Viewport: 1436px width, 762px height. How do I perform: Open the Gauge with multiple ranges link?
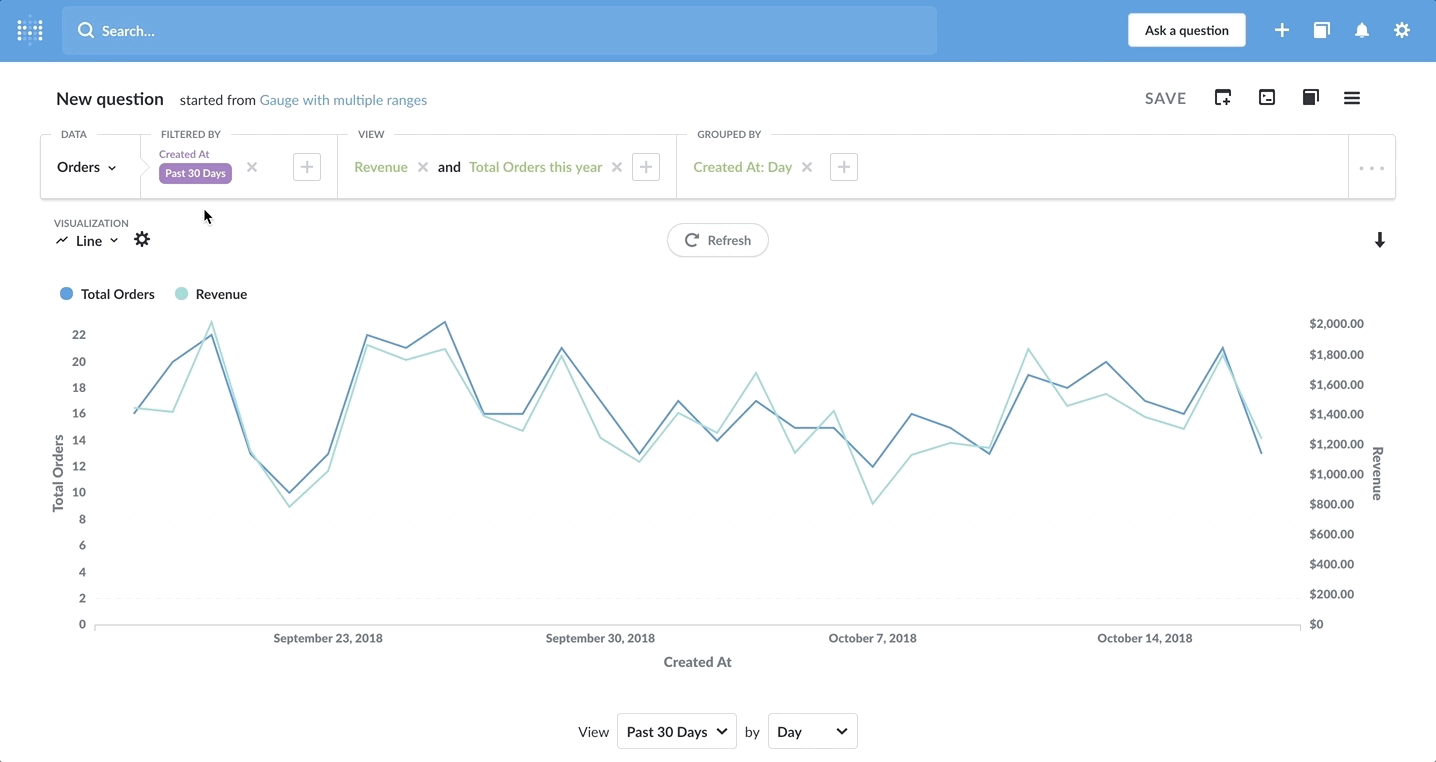343,100
